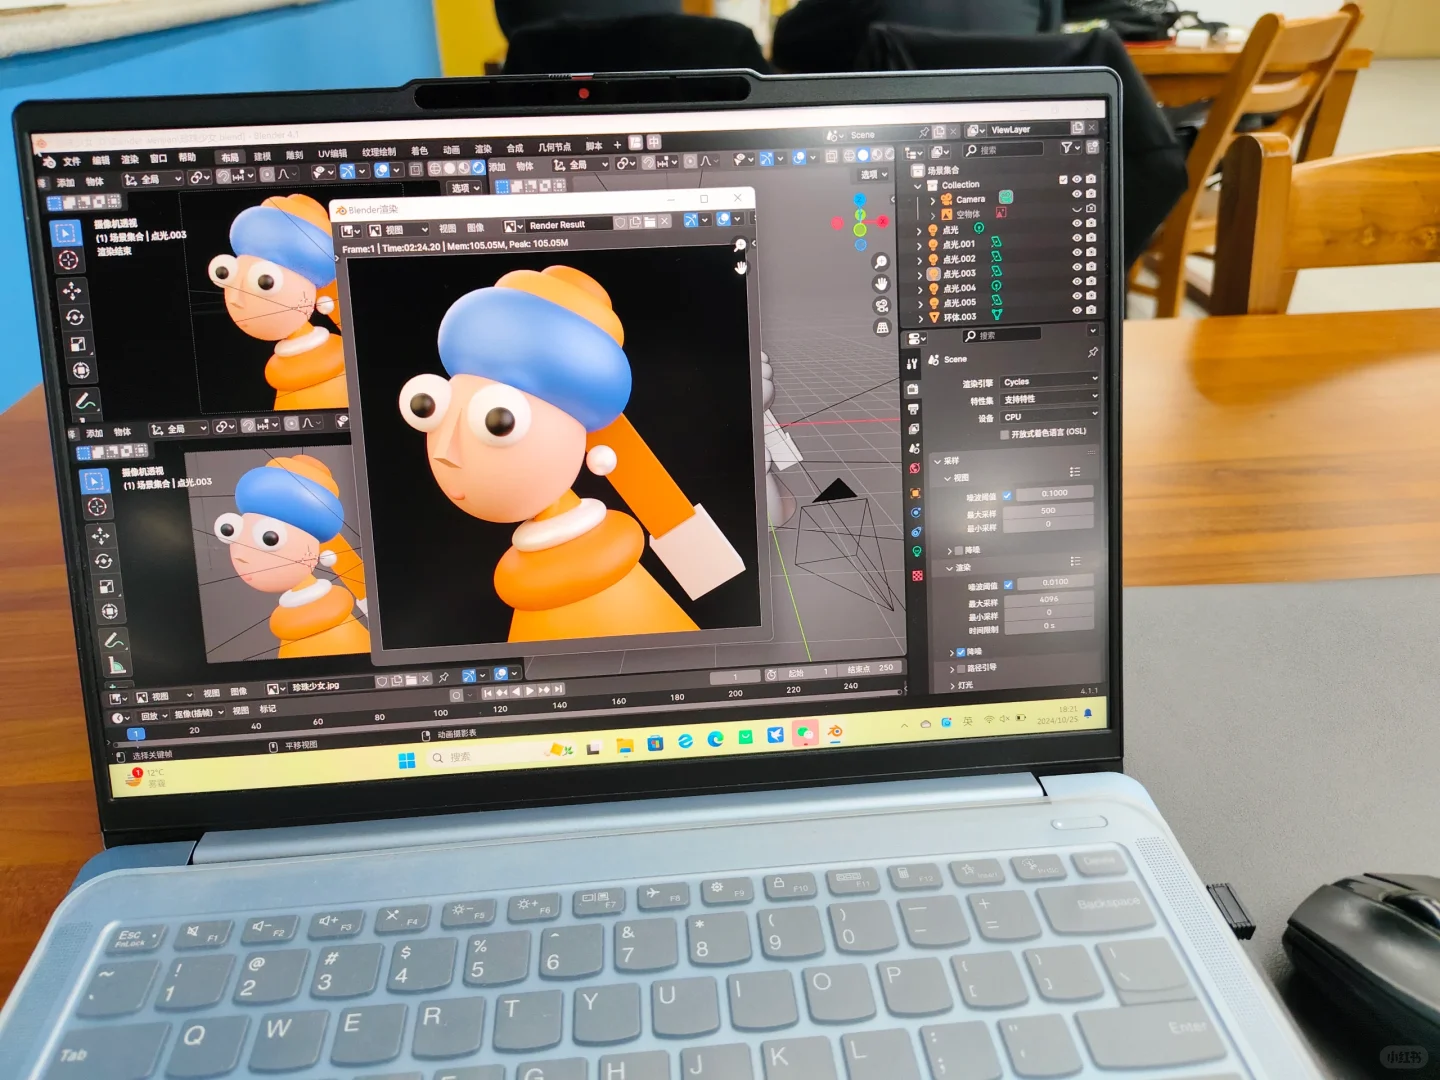1440x1080 pixels.
Task: Select the Measure tool in lower viewport
Action: pyautogui.click(x=116, y=665)
